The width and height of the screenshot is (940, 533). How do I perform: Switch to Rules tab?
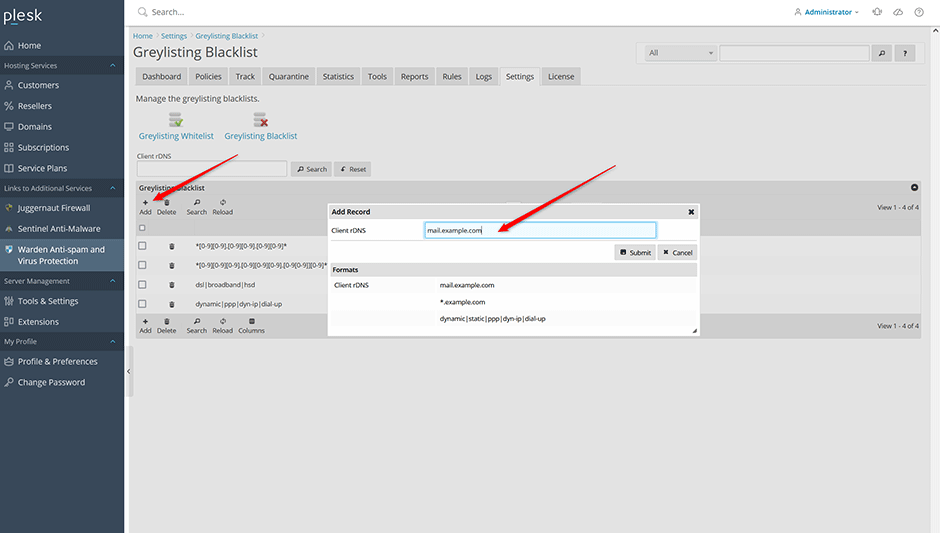pos(451,77)
